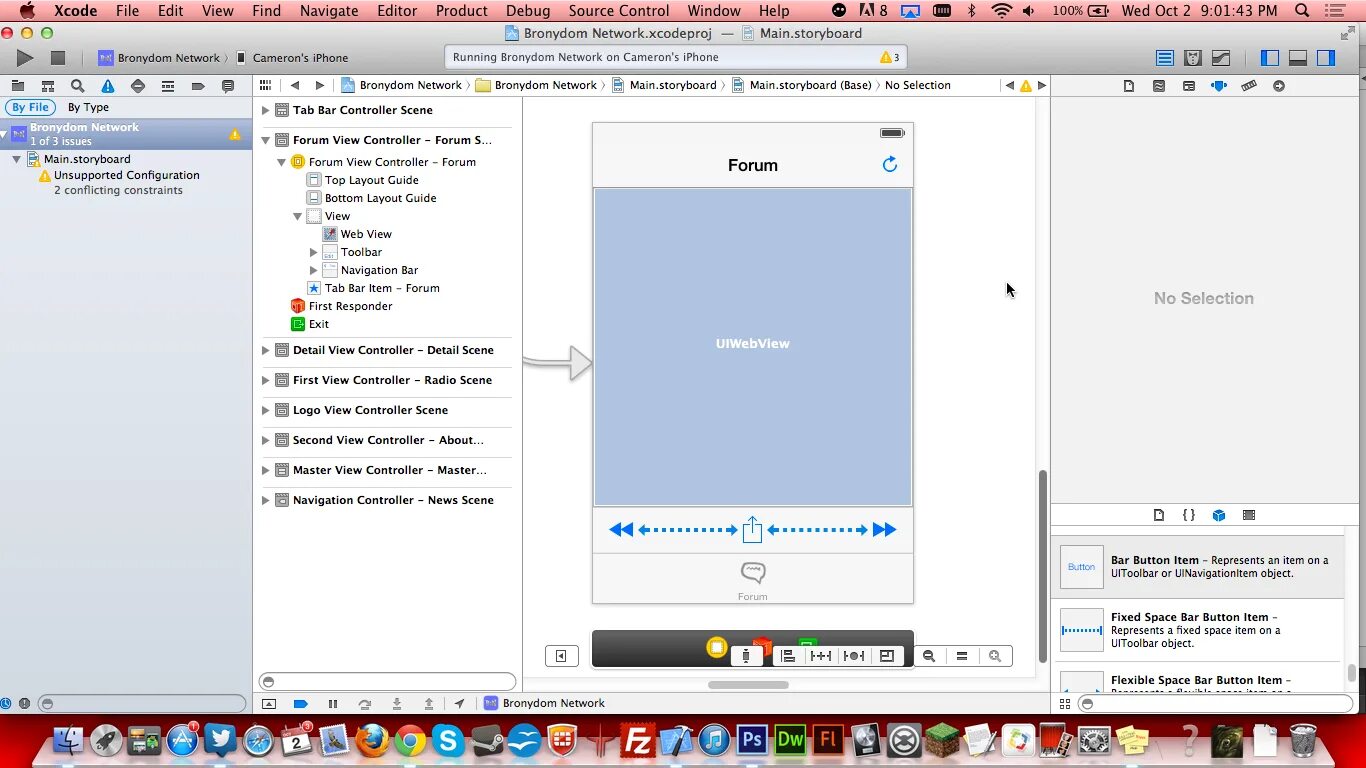Expand the Navigation Bar item in outline

point(314,270)
